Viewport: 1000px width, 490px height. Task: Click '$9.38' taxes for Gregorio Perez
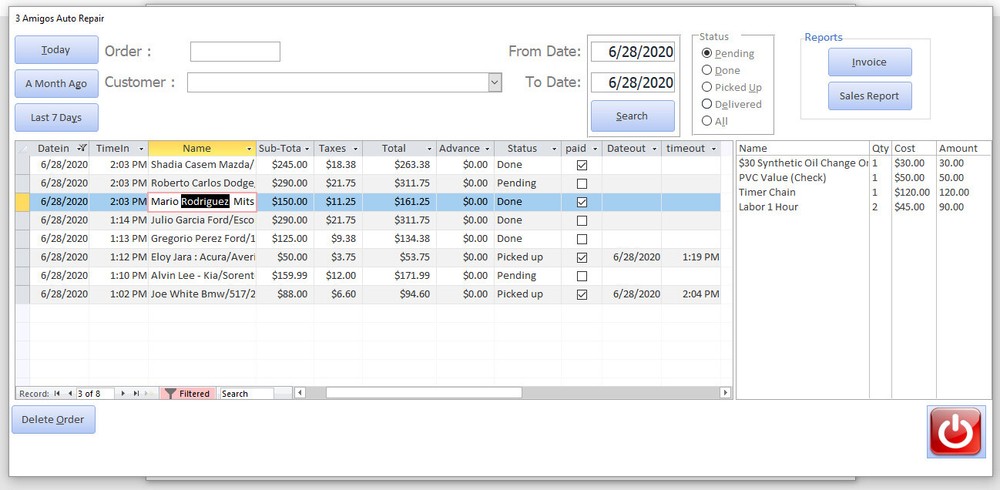coord(338,239)
